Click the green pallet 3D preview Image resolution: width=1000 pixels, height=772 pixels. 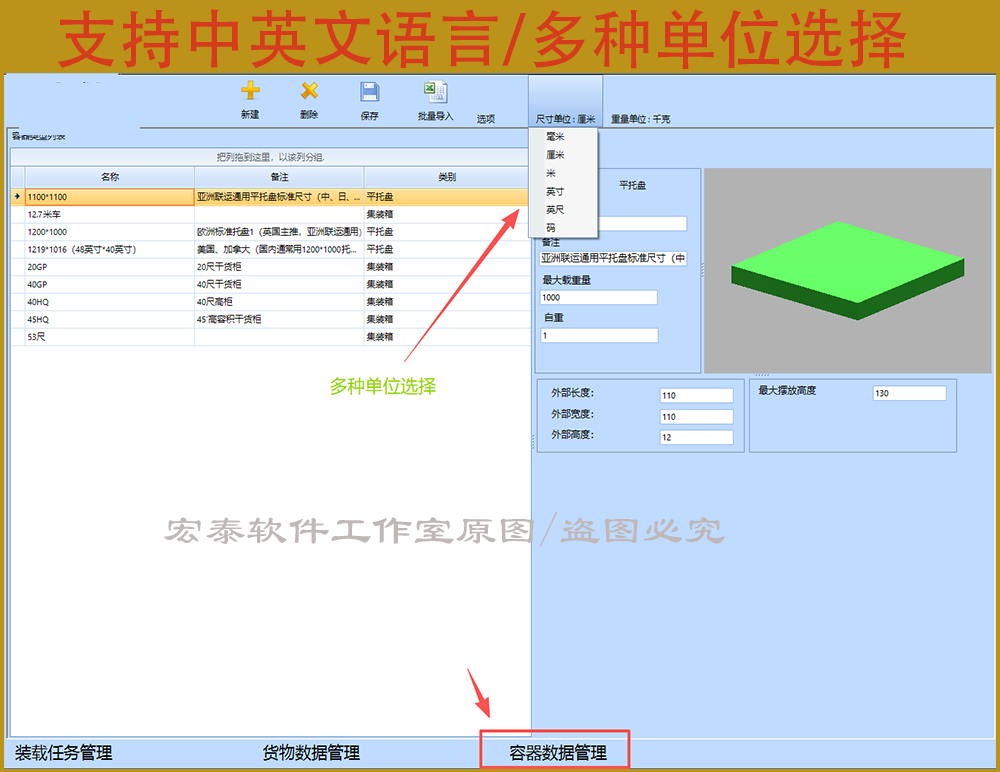(x=848, y=271)
